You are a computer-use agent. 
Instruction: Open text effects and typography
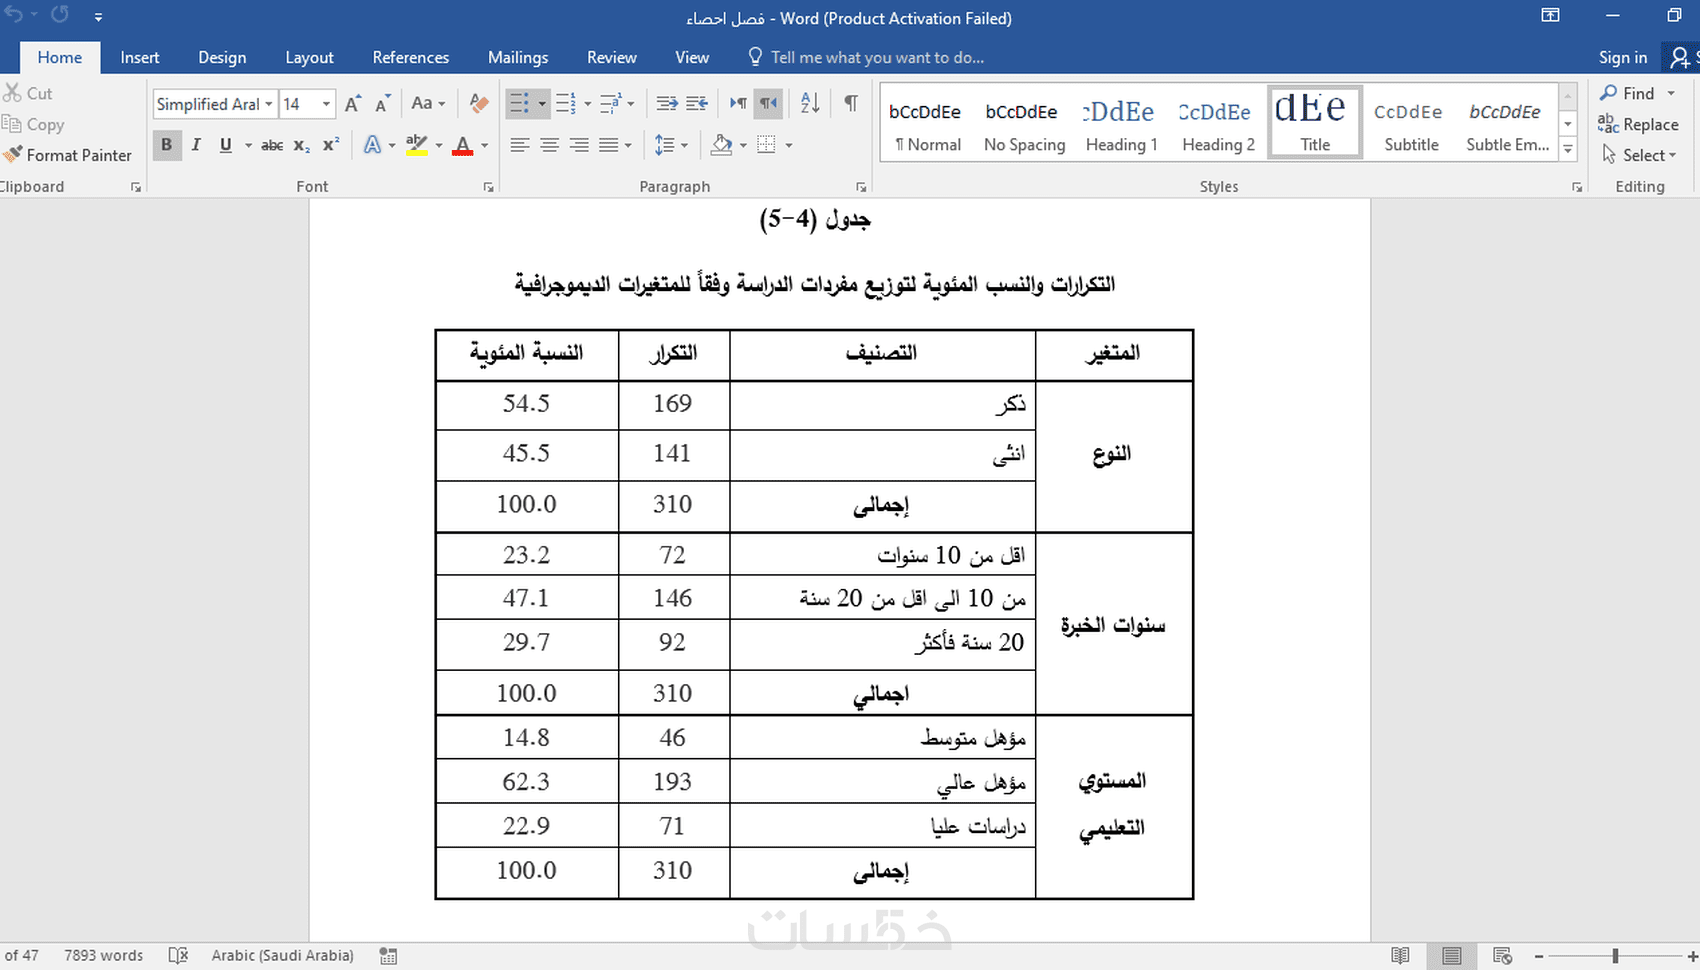tap(373, 145)
